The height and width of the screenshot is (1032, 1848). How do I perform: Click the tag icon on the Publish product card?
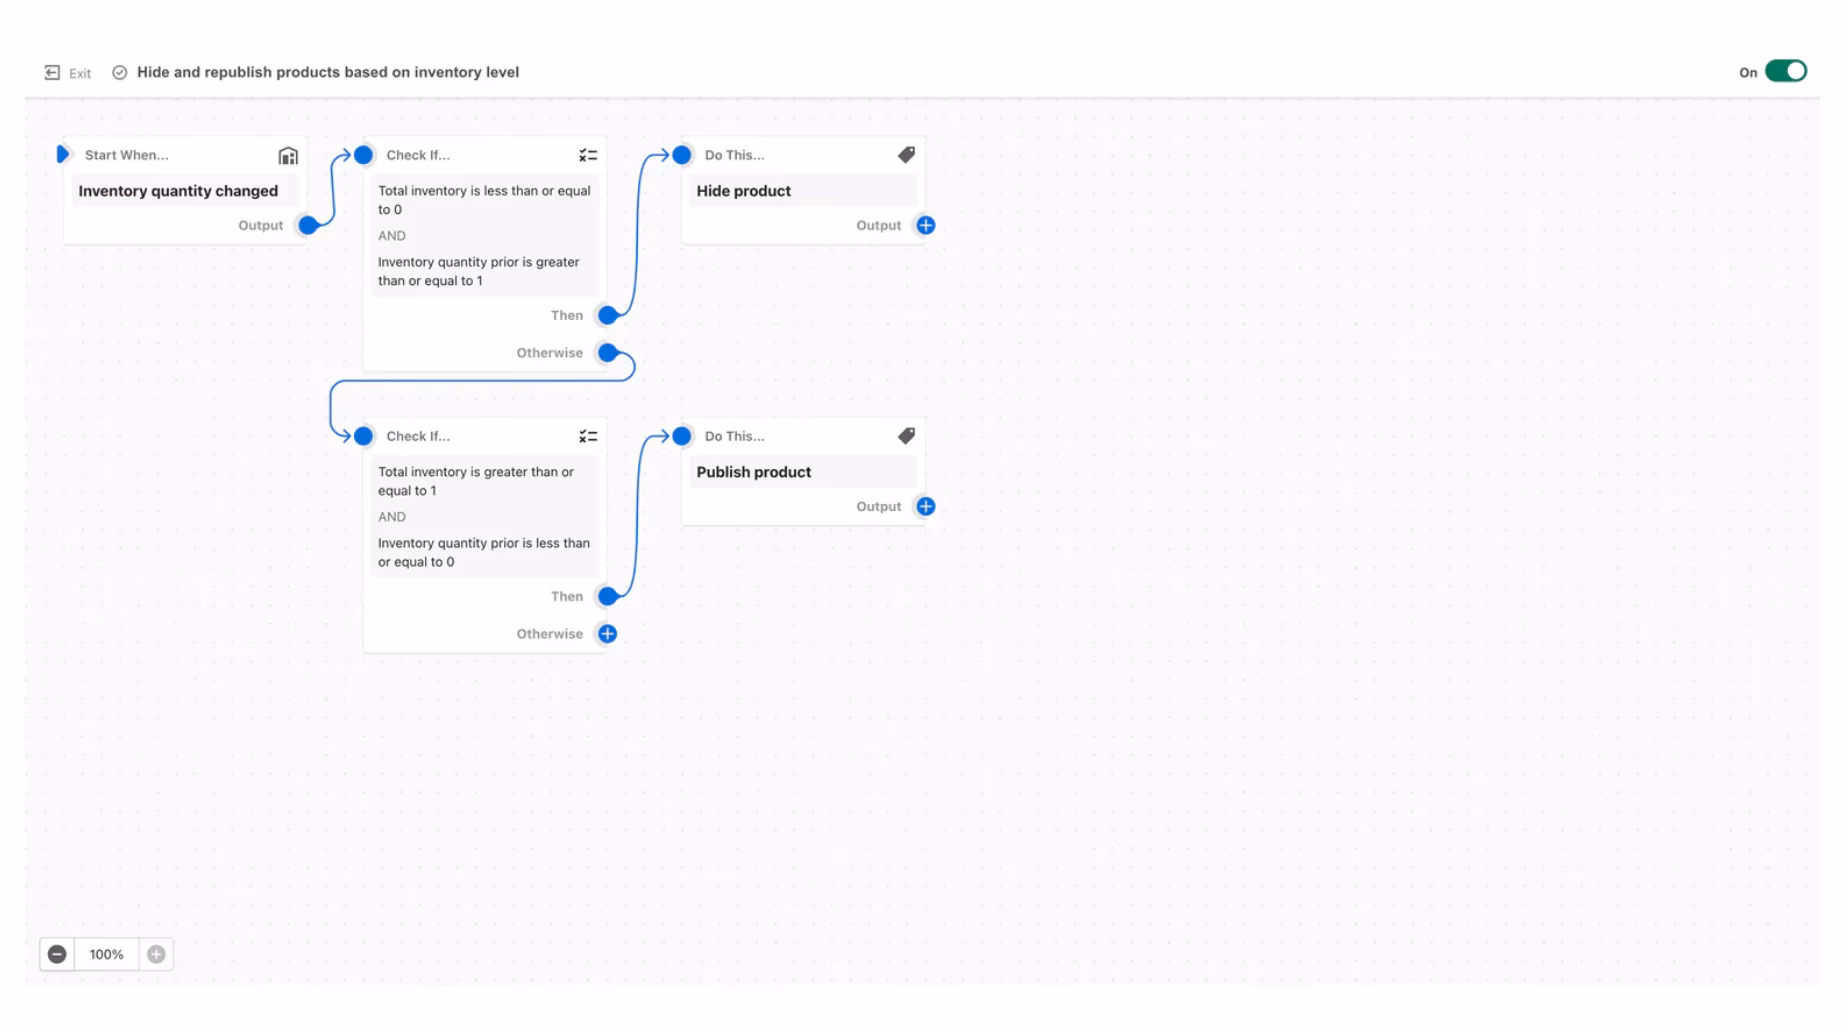[906, 435]
